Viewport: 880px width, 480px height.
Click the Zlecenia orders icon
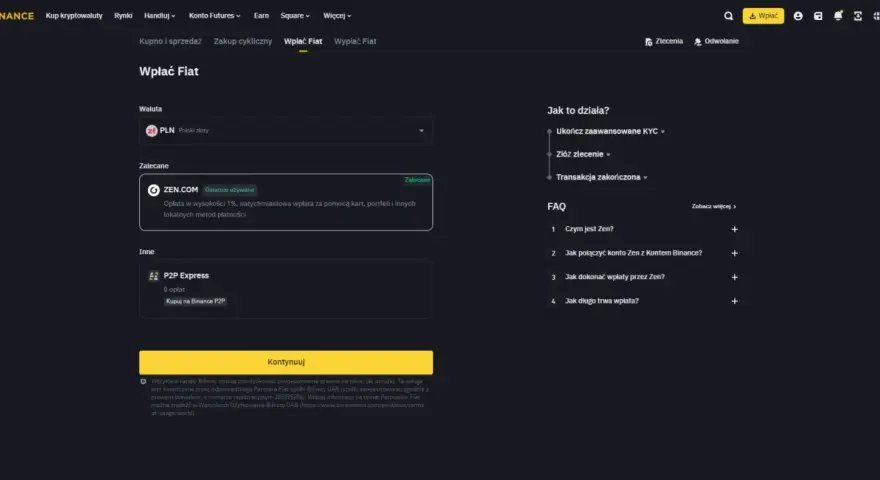tap(649, 42)
